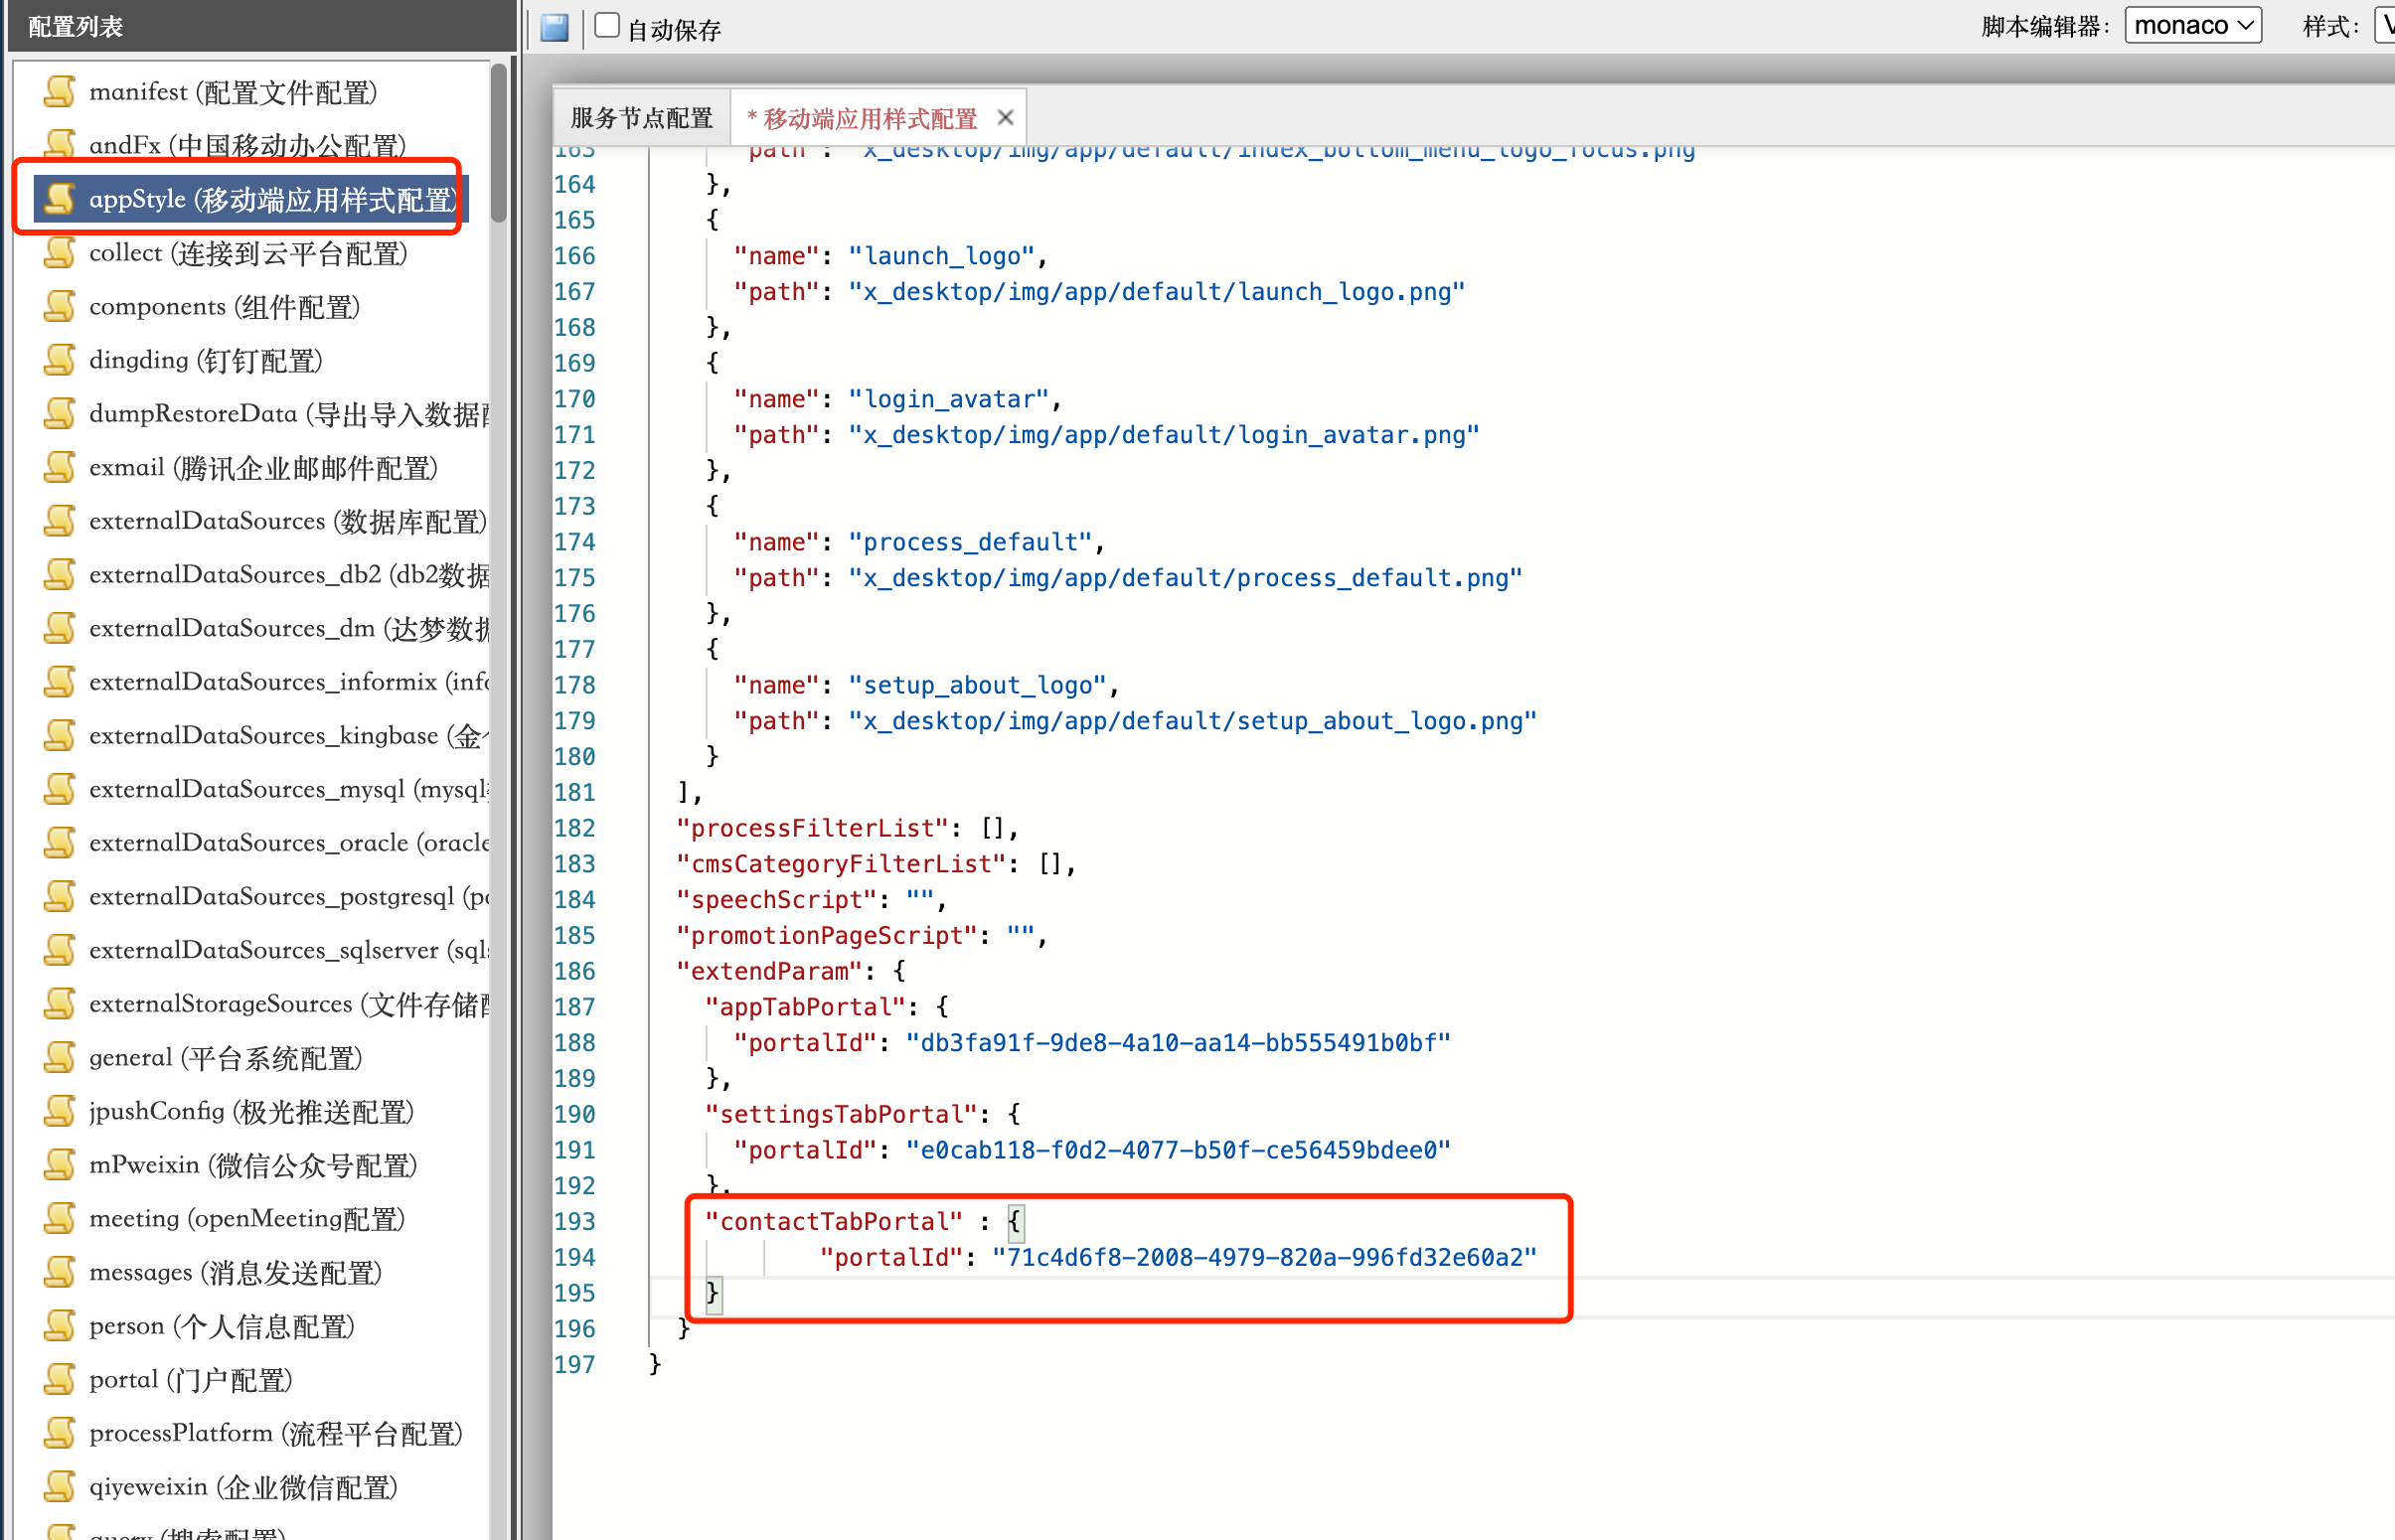Switch to the 服务节点配置 tab
2395x1540 pixels.
point(641,118)
